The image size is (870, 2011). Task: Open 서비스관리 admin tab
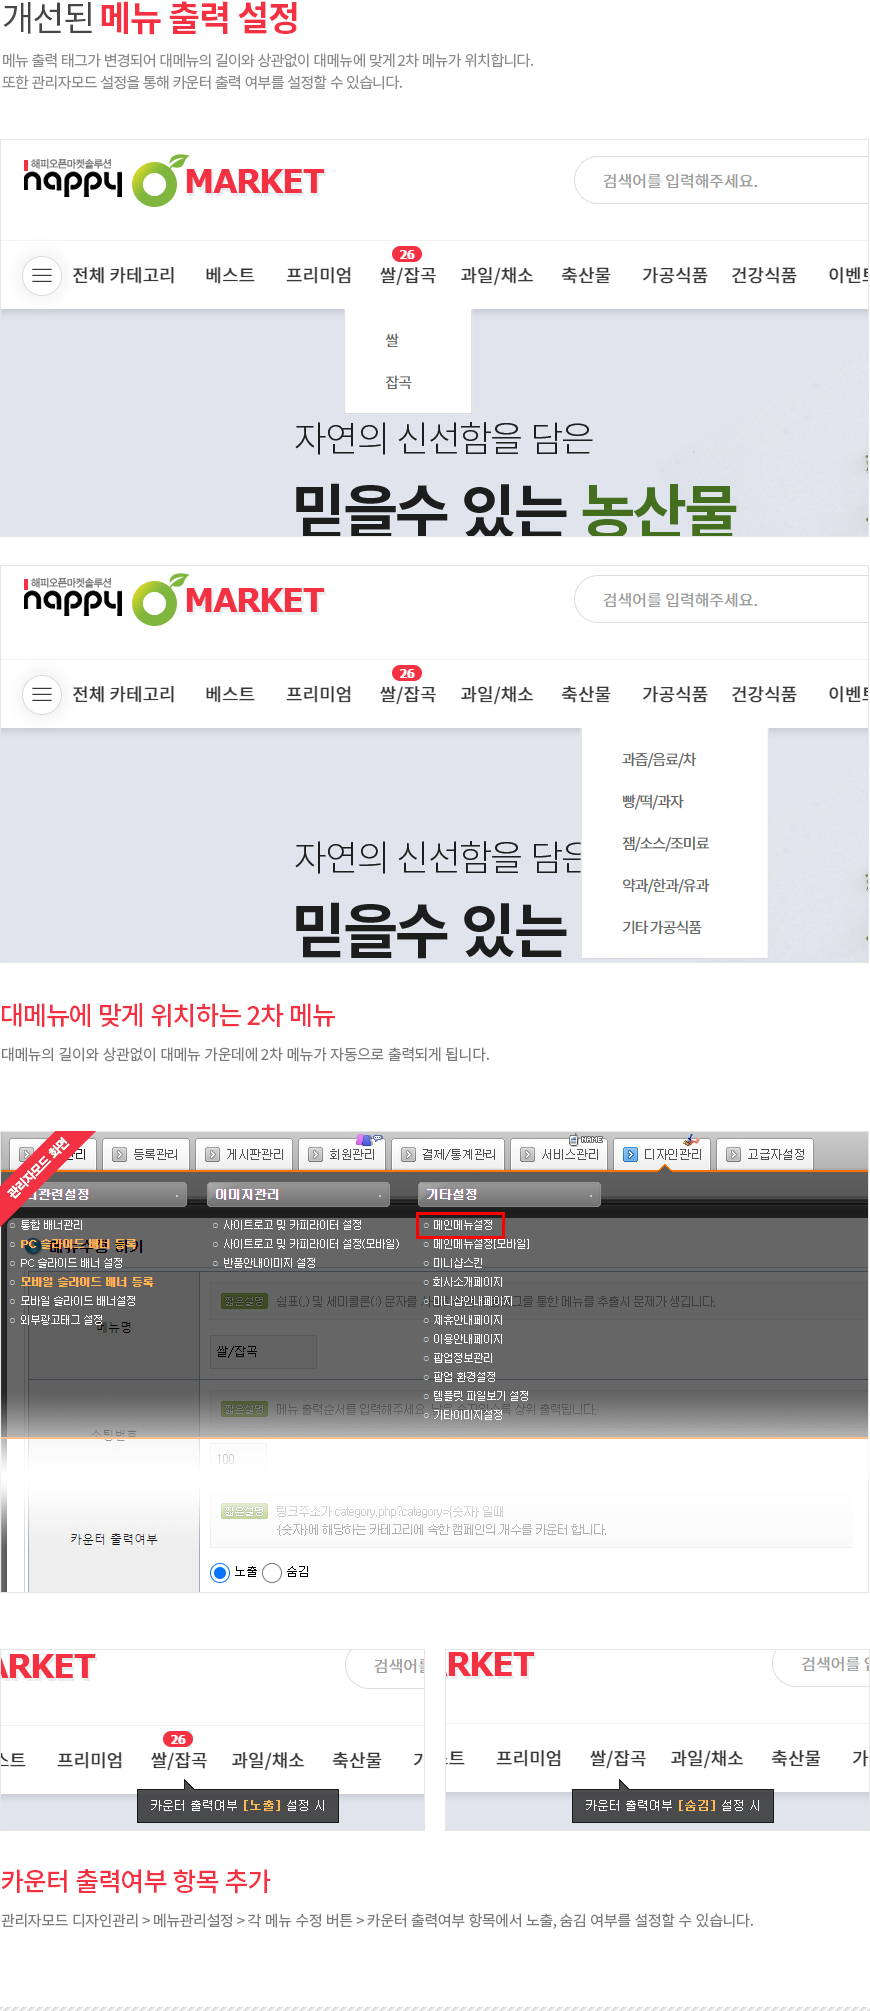coord(559,1154)
